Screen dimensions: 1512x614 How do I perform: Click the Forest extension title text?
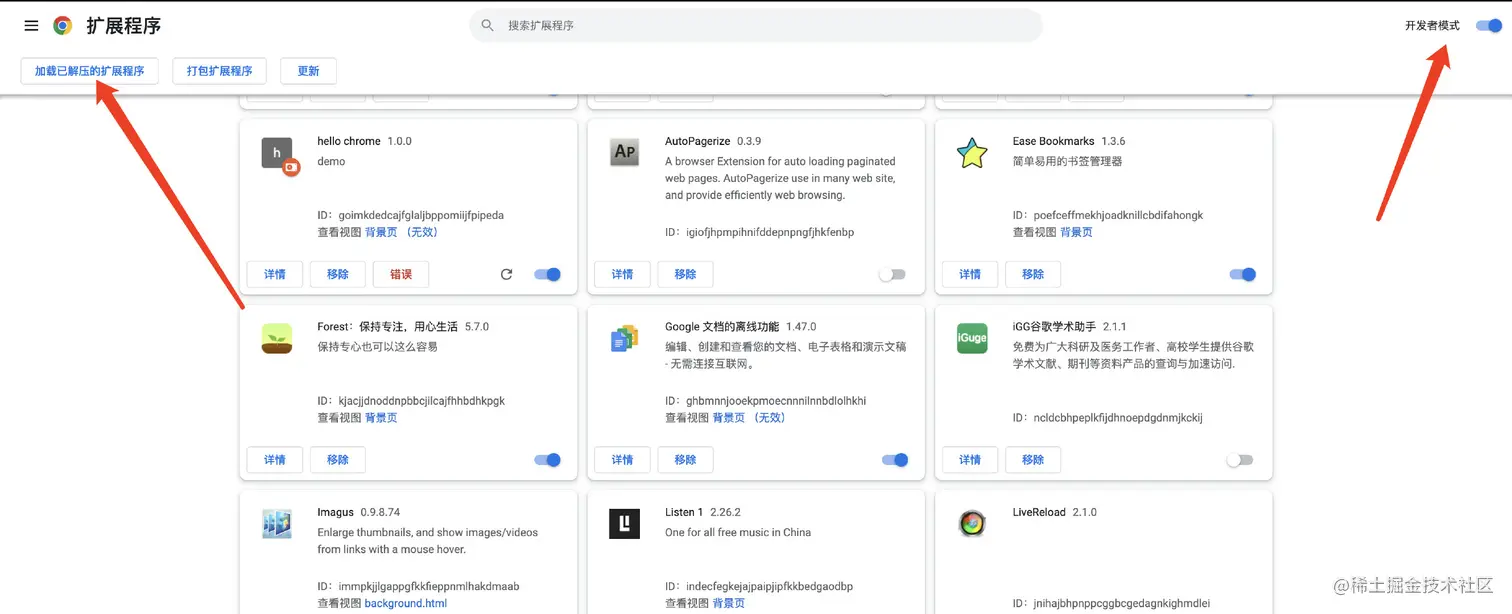point(387,326)
